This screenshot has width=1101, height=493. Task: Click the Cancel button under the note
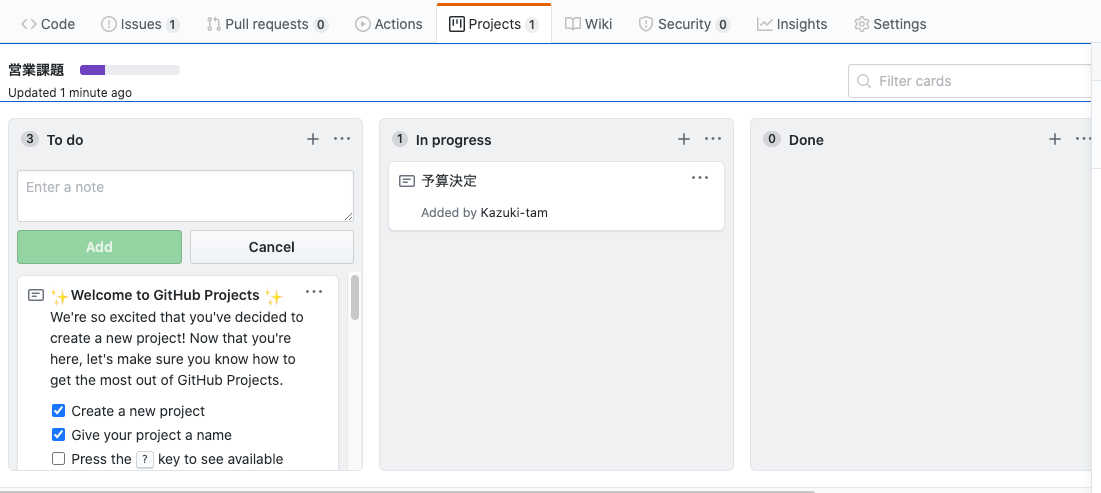[272, 247]
